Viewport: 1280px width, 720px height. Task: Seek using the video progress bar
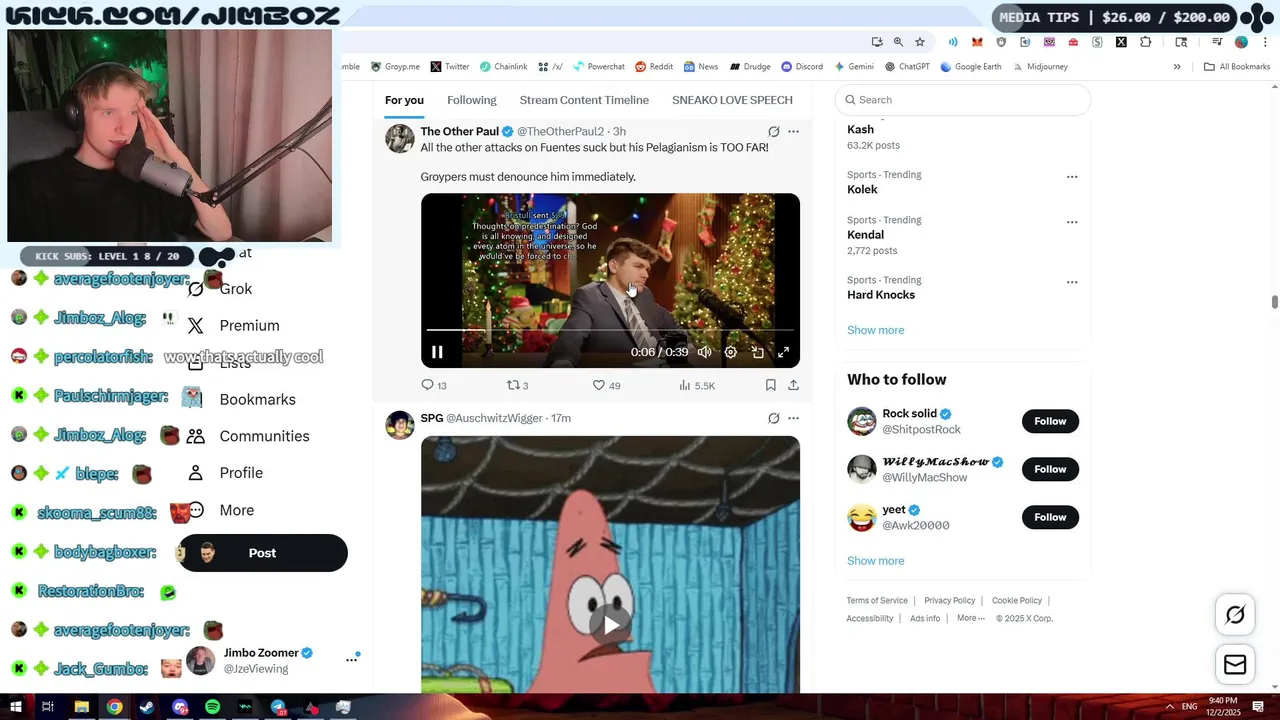tap(610, 329)
